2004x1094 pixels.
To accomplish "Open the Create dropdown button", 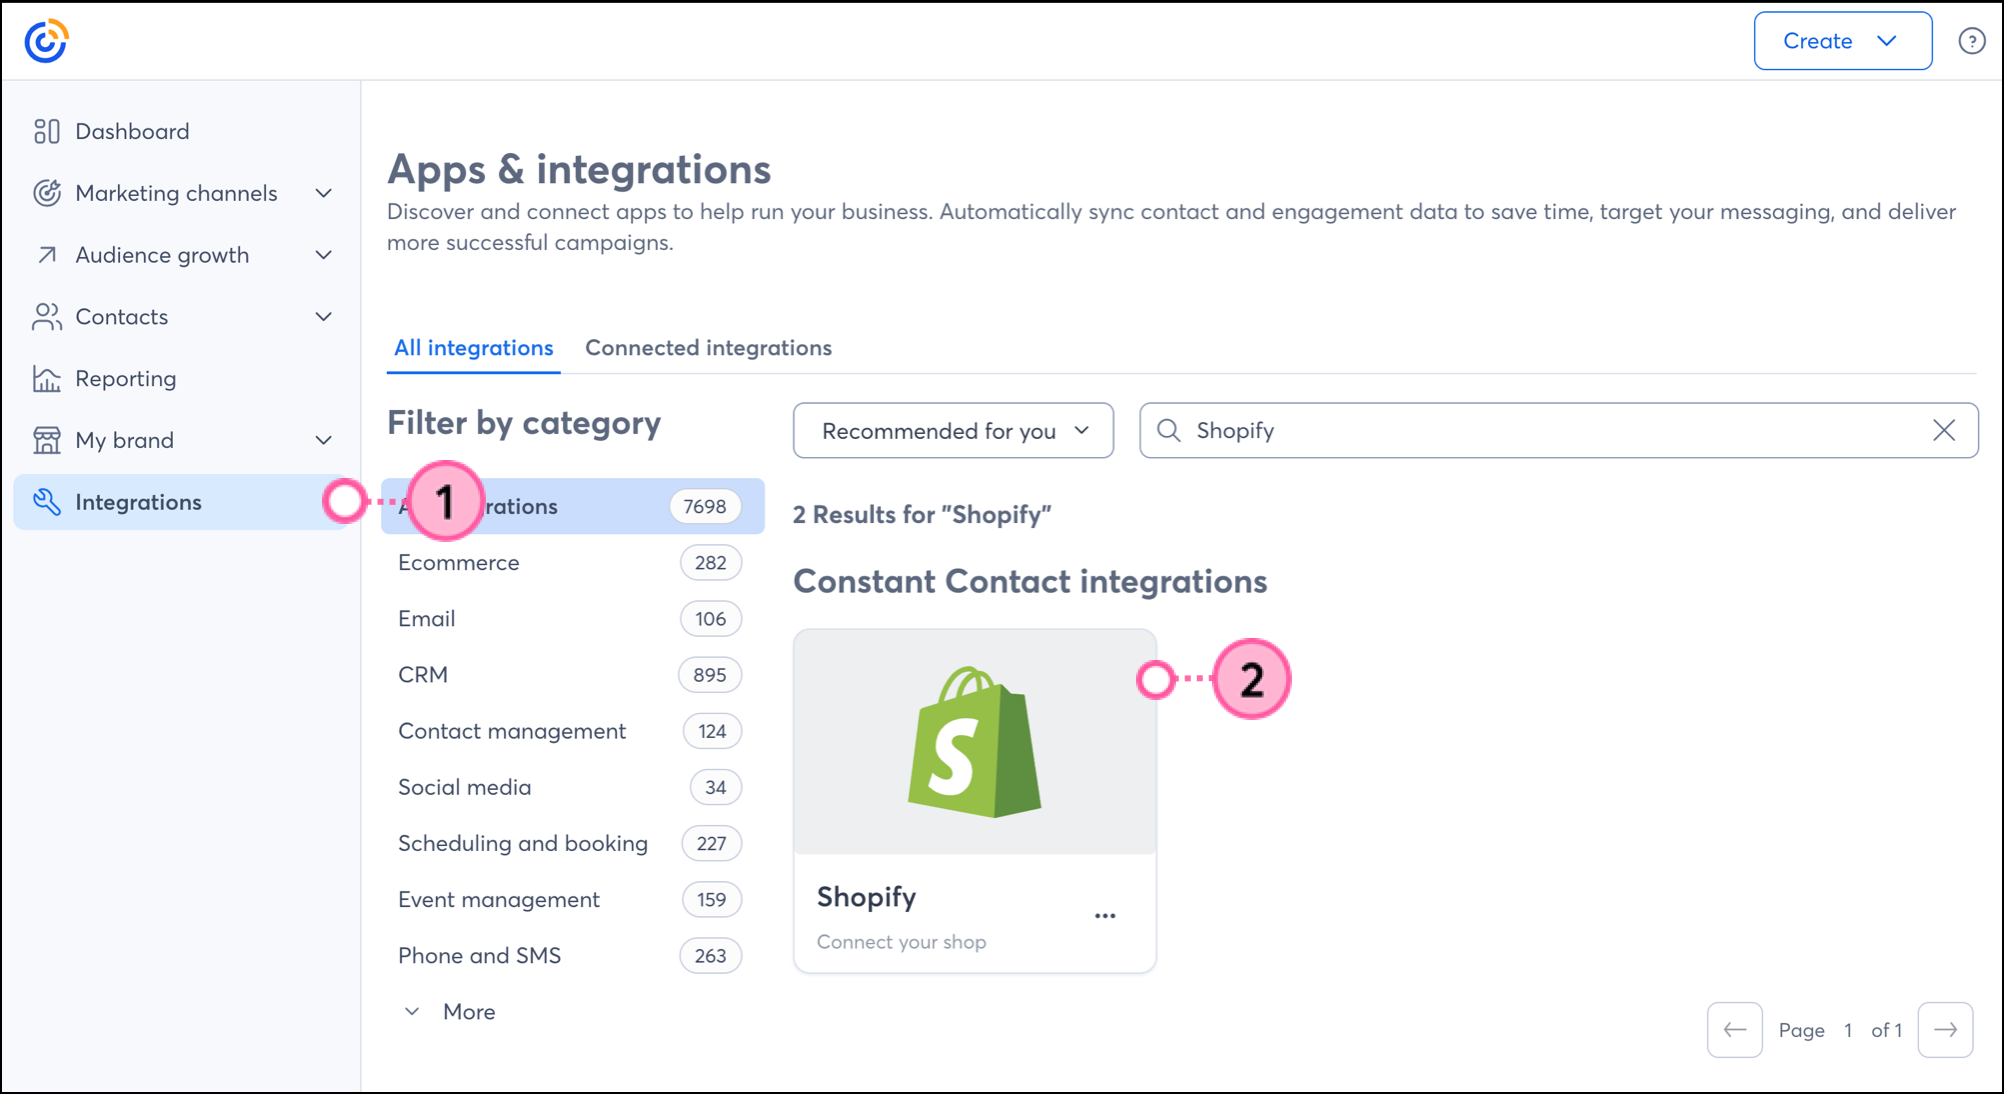I will (x=1842, y=41).
